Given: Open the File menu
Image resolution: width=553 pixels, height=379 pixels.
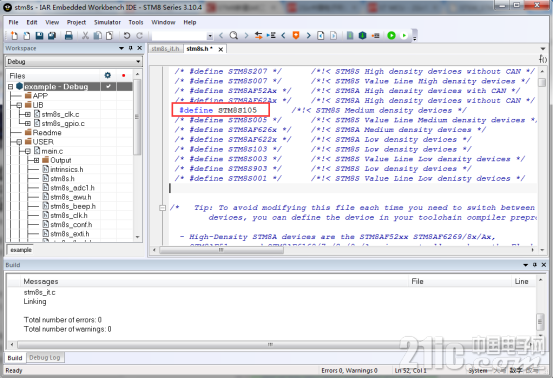Looking at the screenshot, I should [x=13, y=22].
